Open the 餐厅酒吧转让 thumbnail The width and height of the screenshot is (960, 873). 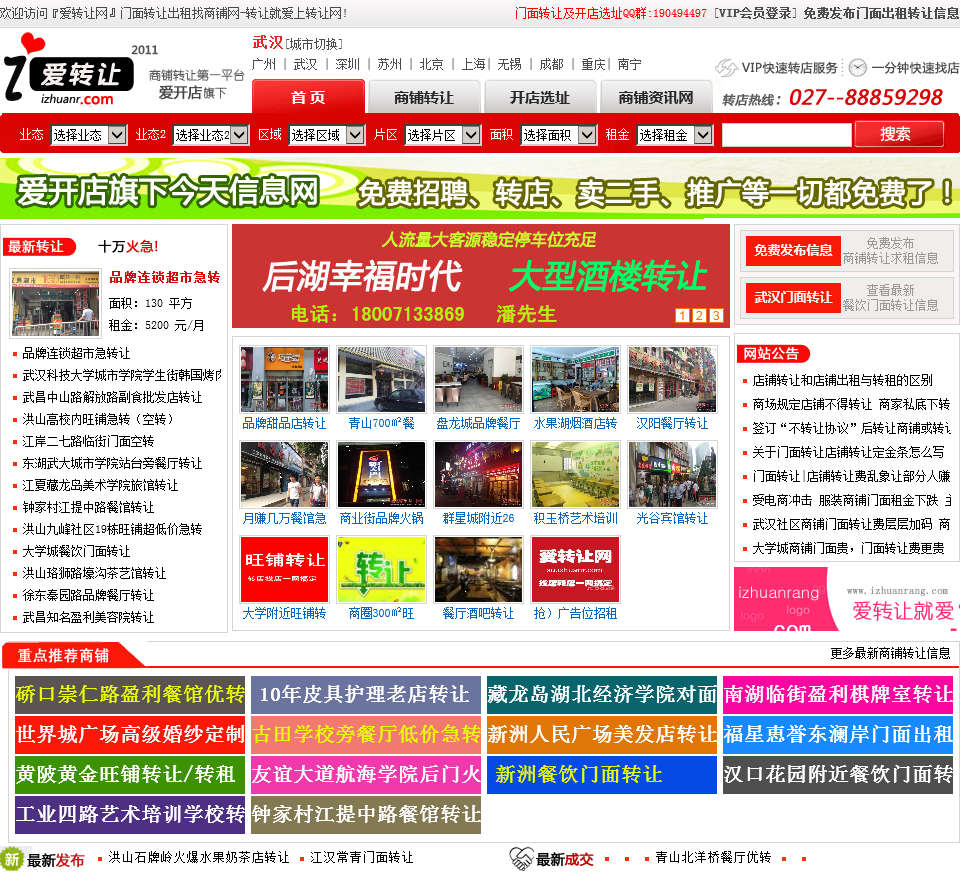point(478,569)
